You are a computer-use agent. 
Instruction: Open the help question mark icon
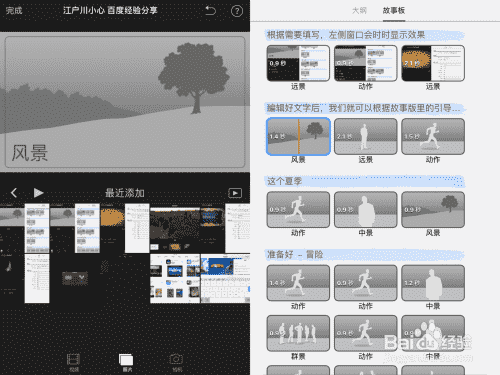click(x=237, y=11)
